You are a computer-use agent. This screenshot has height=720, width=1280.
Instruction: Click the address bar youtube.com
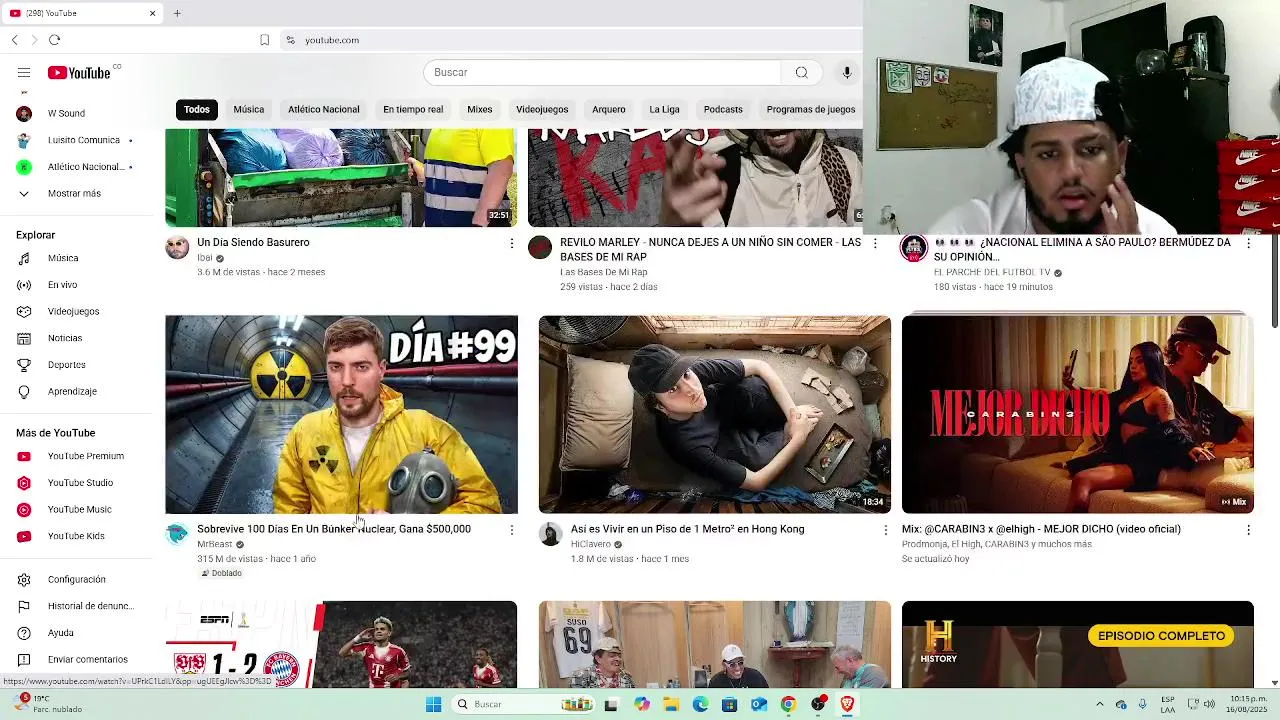[332, 40]
